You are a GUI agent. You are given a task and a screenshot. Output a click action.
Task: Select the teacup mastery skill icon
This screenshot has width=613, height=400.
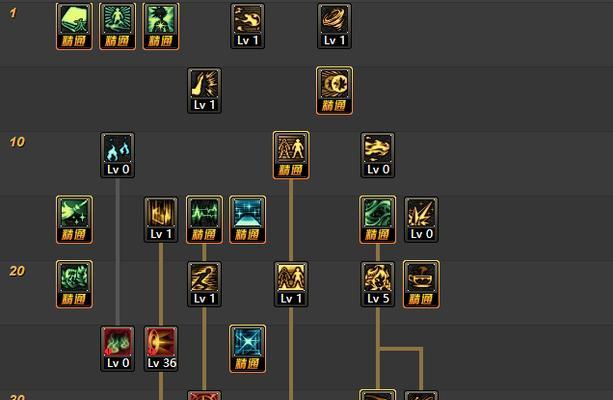pos(421,284)
